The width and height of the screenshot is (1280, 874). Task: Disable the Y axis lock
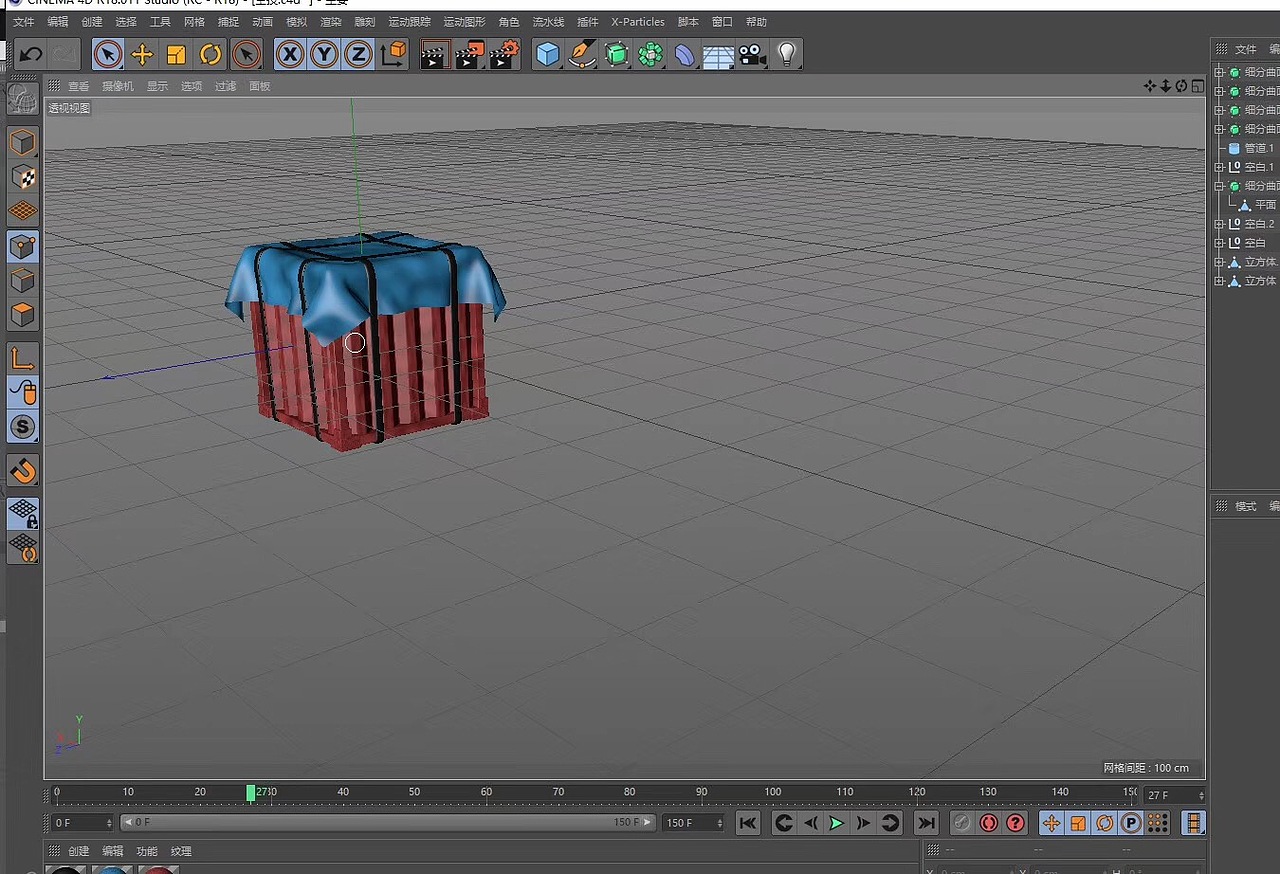323,54
